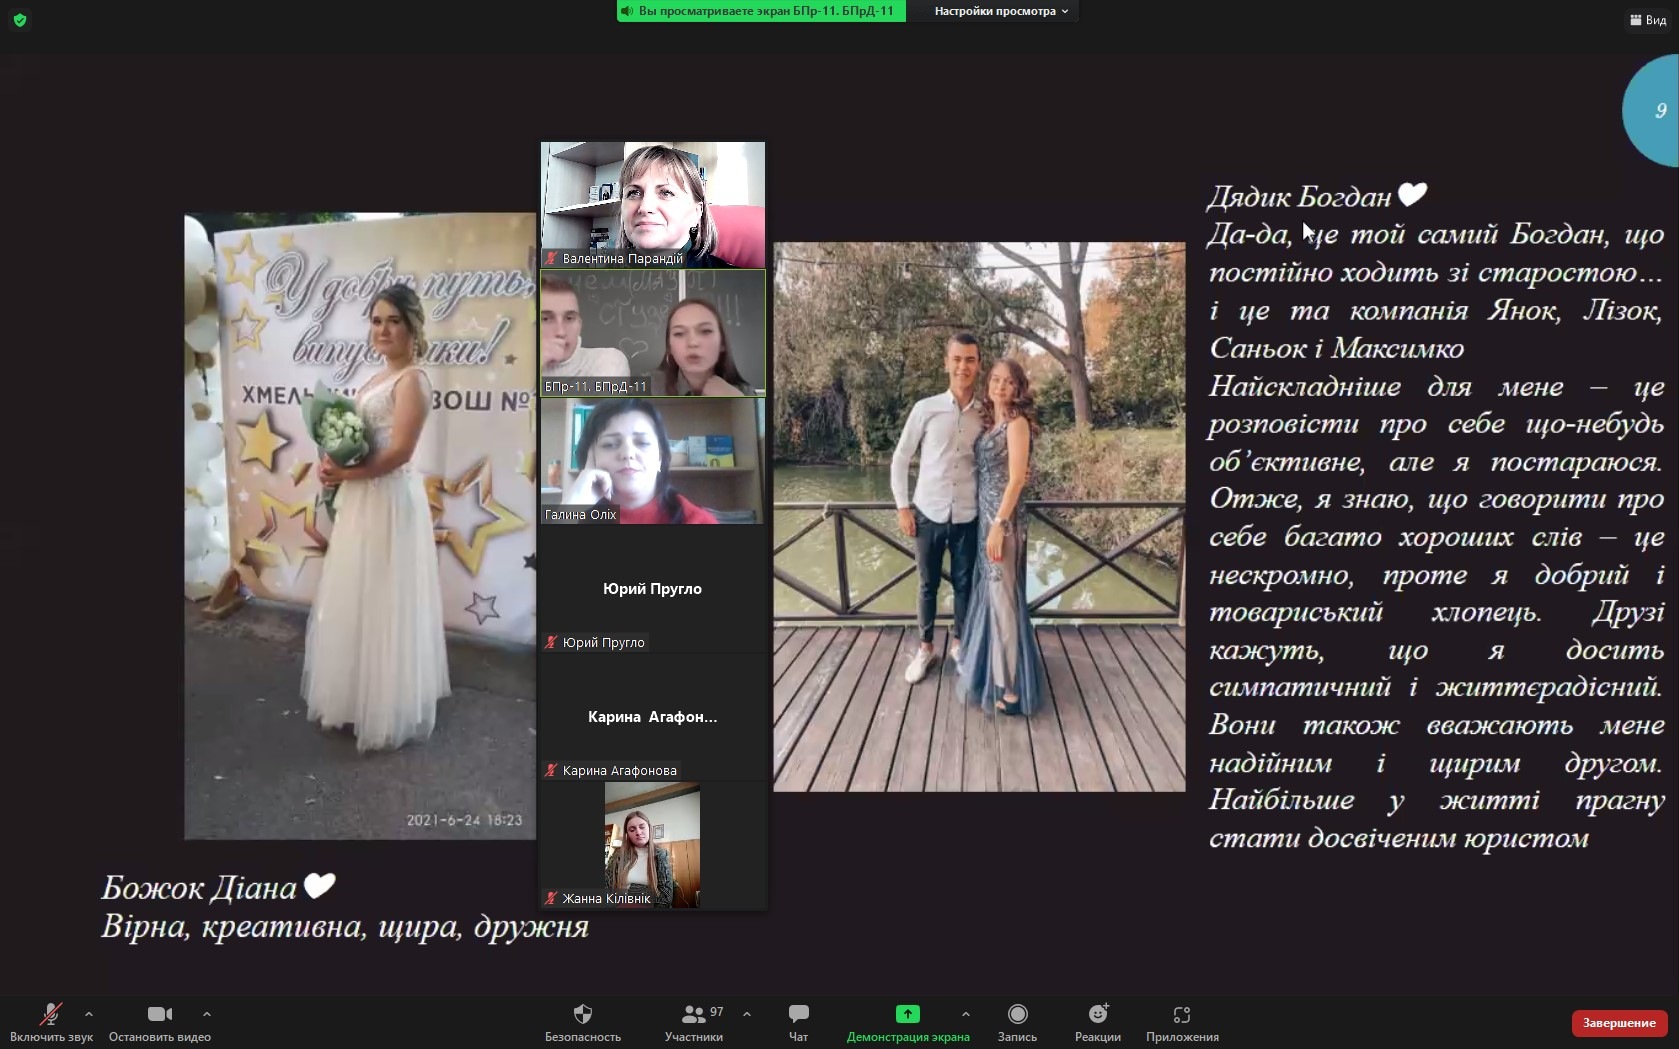Click the red Завершение button

click(x=1618, y=1023)
